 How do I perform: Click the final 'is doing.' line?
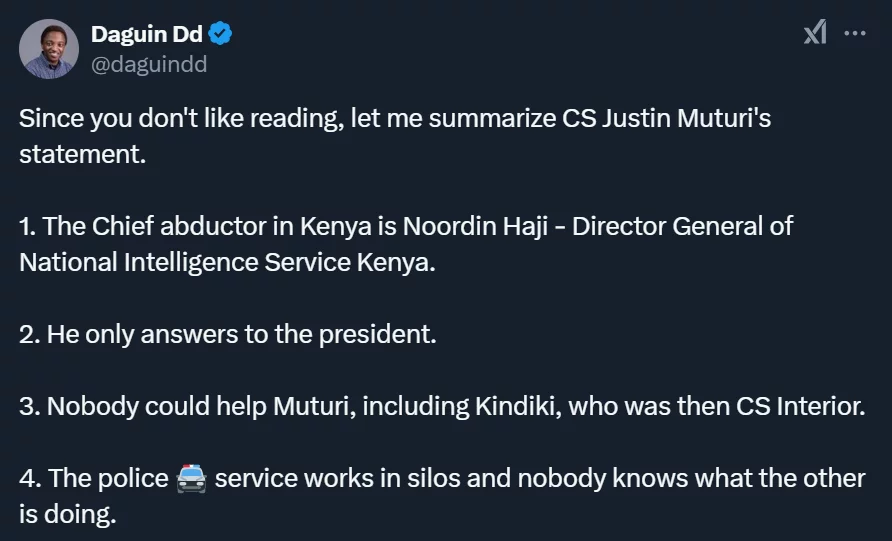coord(68,514)
